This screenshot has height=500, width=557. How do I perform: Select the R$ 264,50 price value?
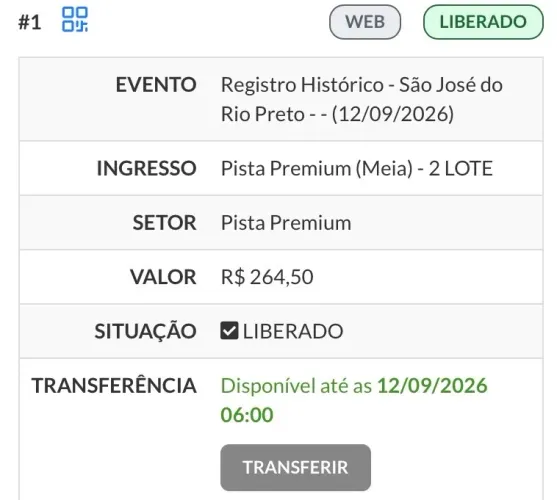click(x=267, y=277)
